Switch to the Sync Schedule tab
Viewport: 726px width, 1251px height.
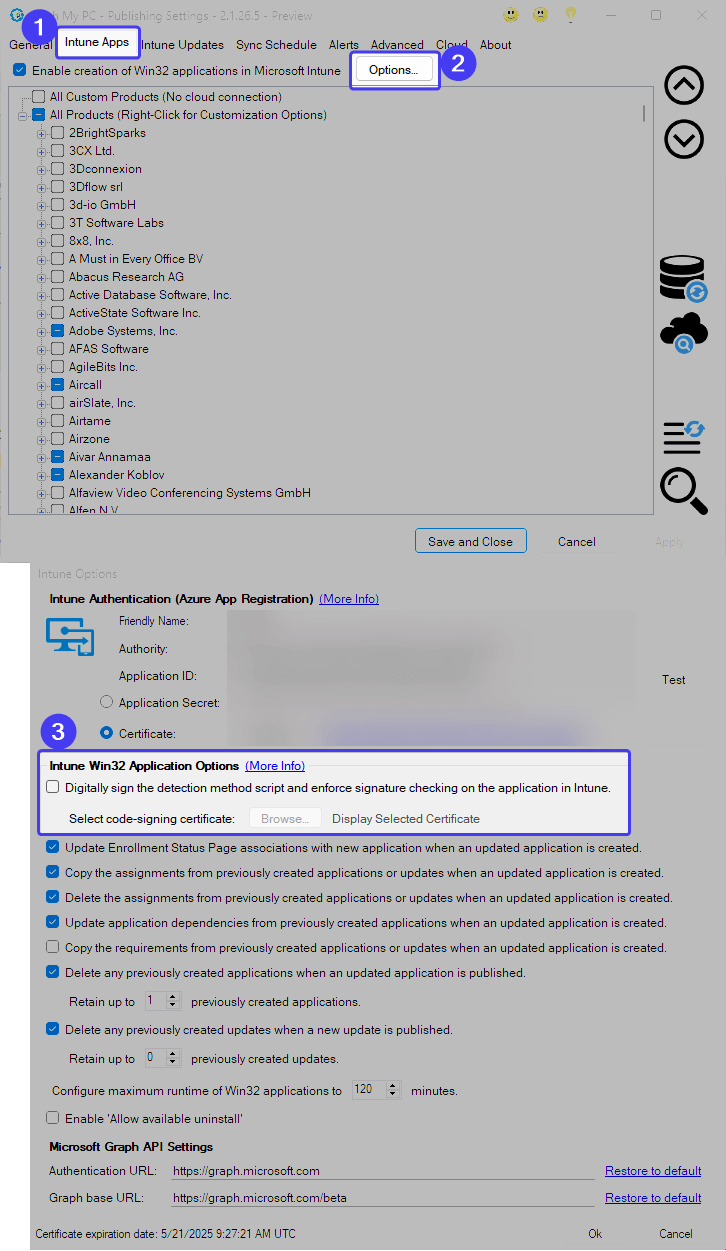pyautogui.click(x=276, y=45)
